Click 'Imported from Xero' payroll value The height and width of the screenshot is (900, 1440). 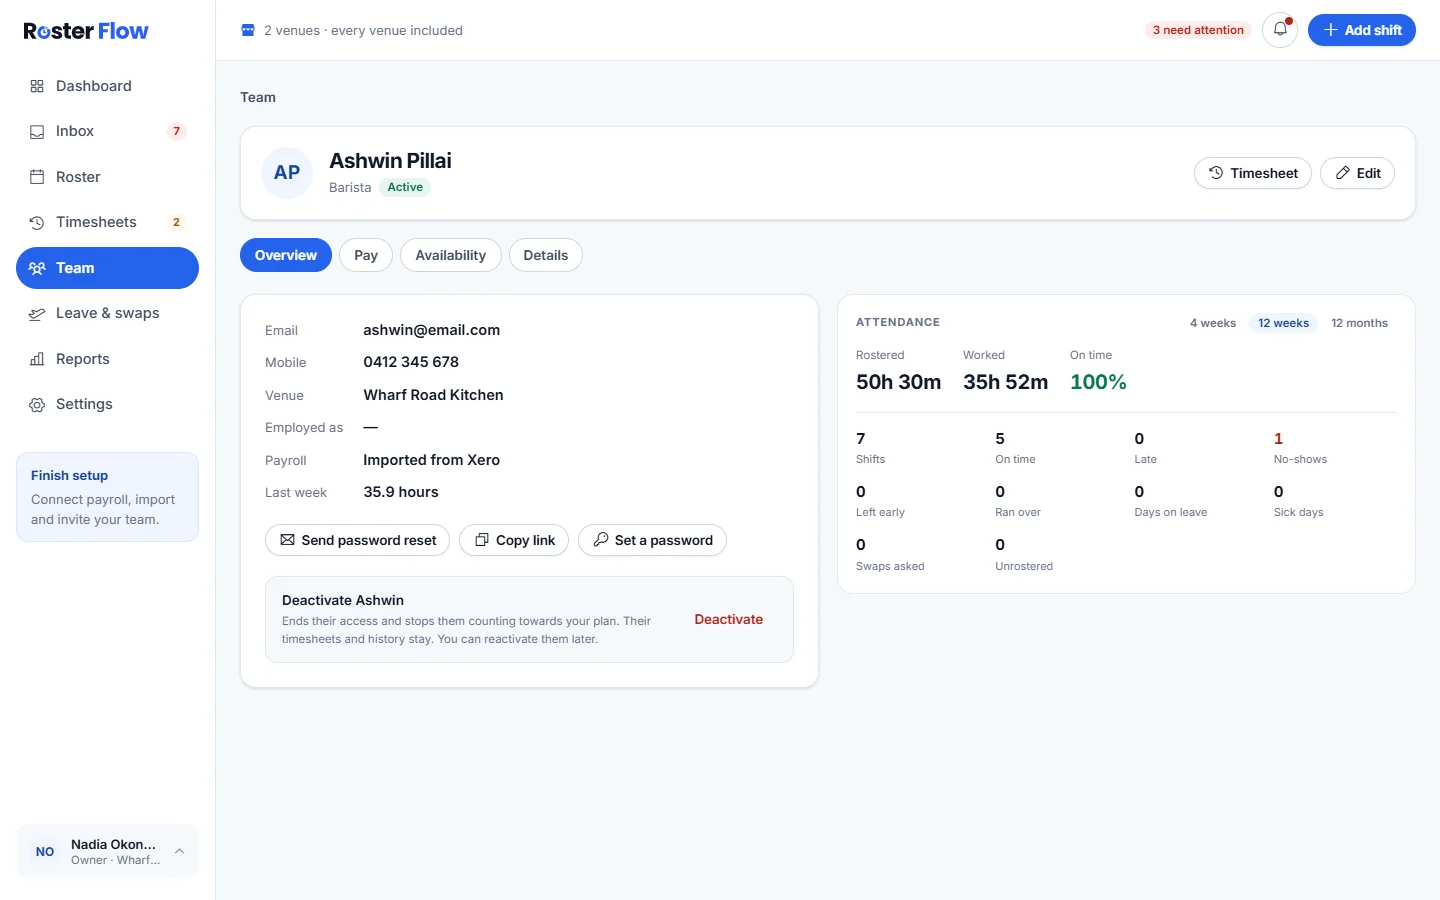pos(432,460)
